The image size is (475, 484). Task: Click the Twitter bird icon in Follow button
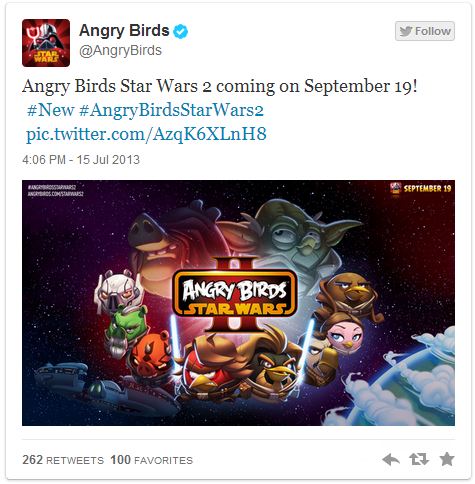tap(406, 31)
